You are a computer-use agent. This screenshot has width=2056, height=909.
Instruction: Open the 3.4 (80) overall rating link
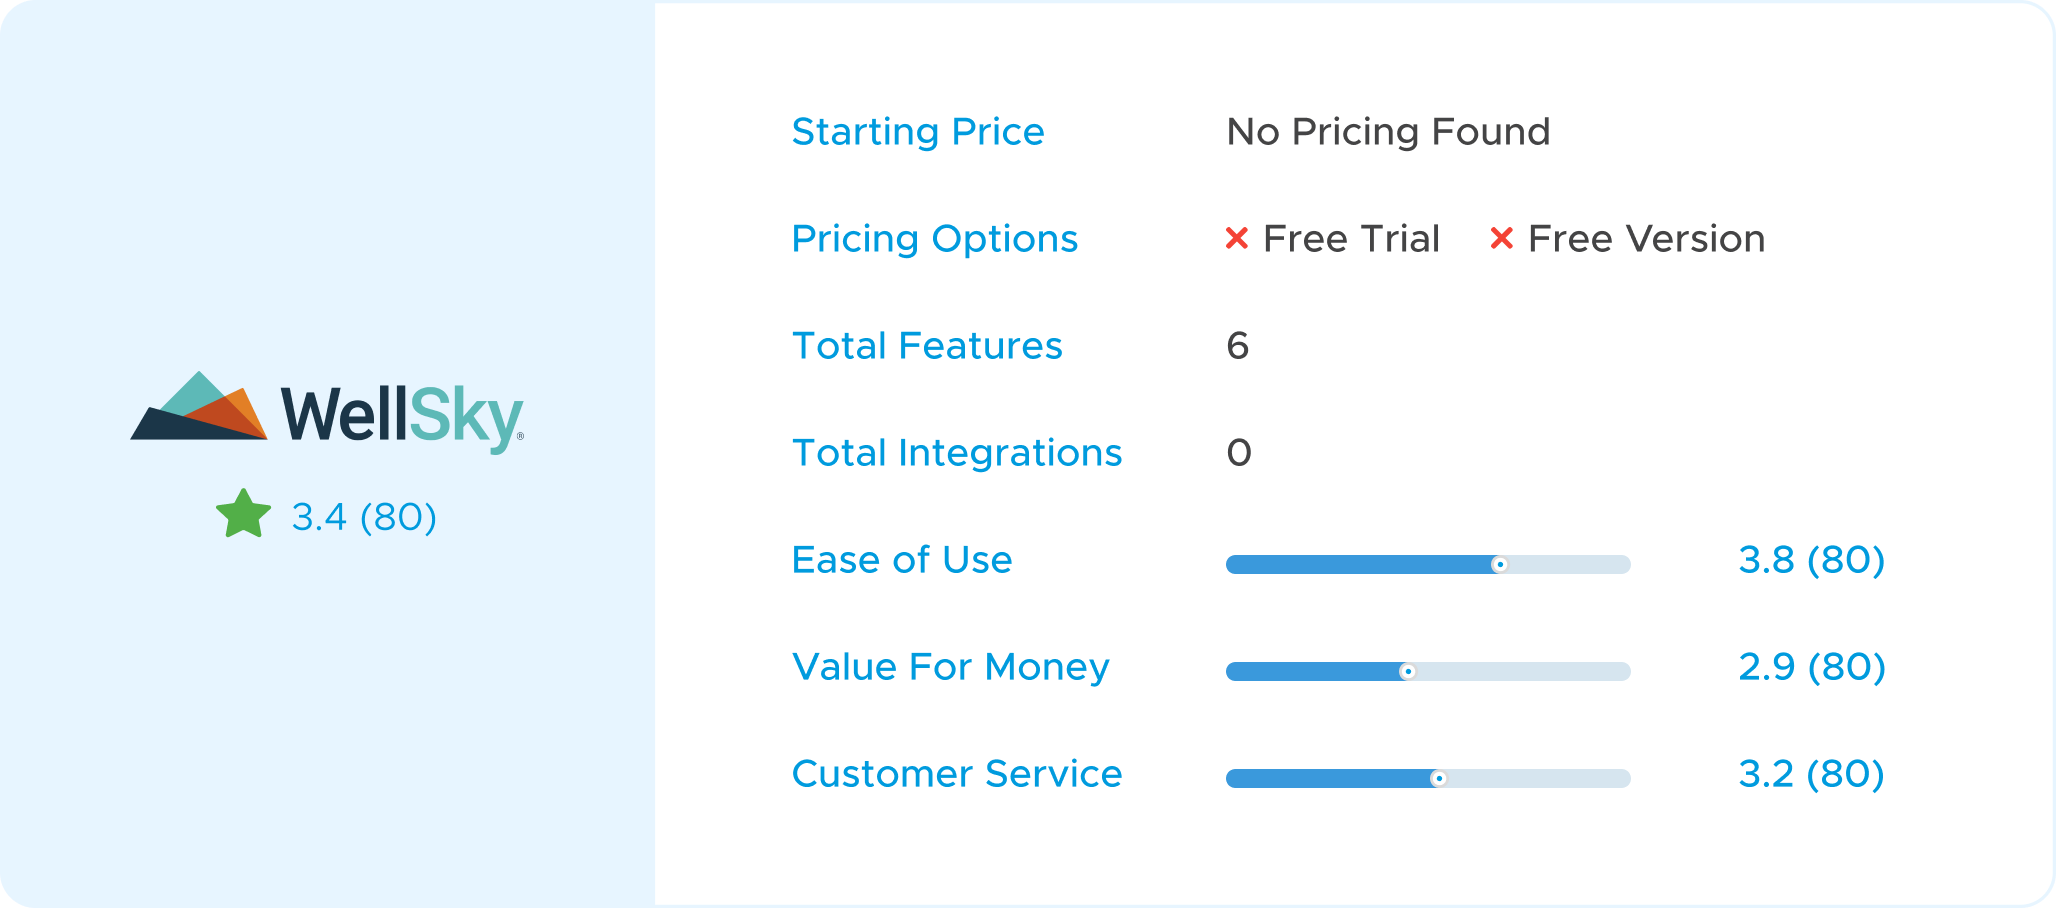364,517
